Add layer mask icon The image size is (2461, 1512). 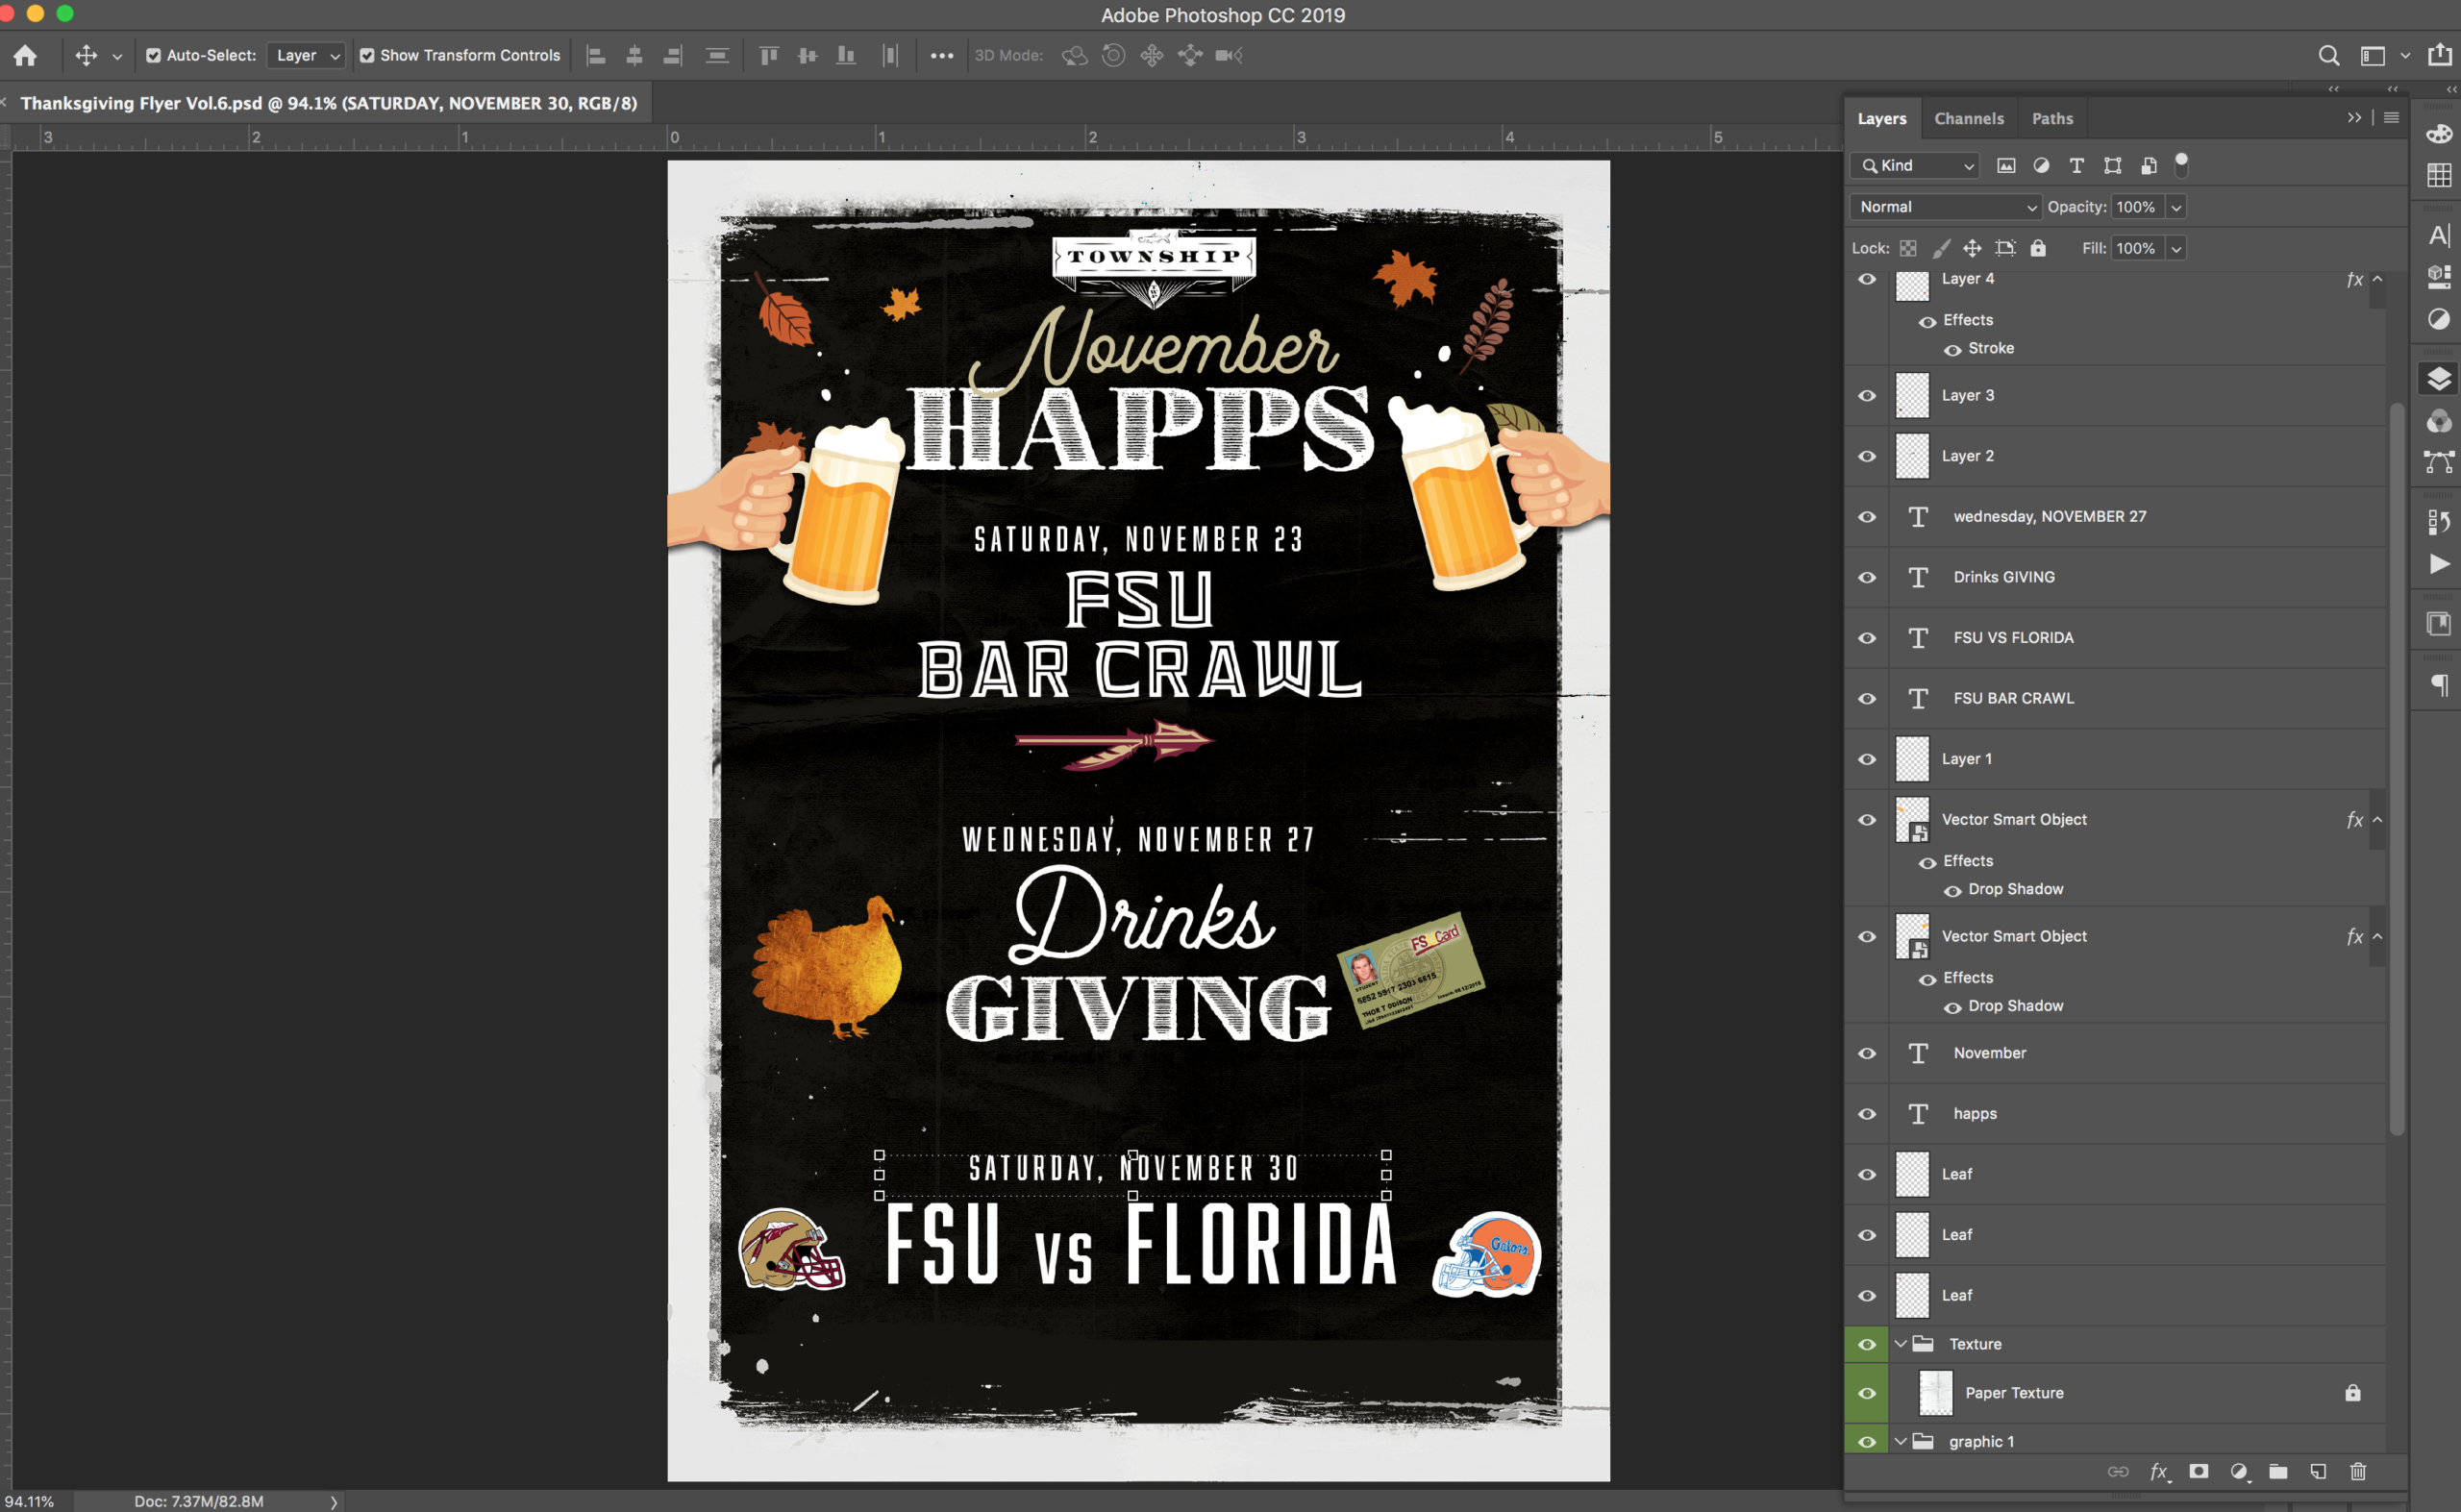(2198, 1471)
